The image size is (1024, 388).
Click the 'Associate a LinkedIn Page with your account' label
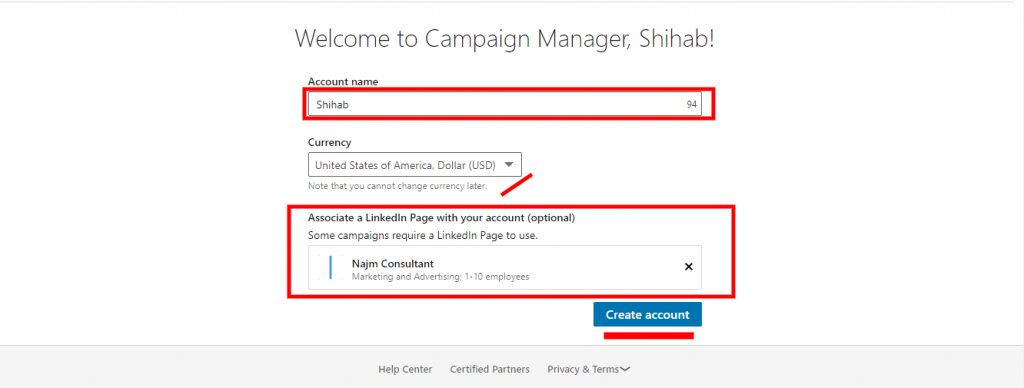(441, 218)
